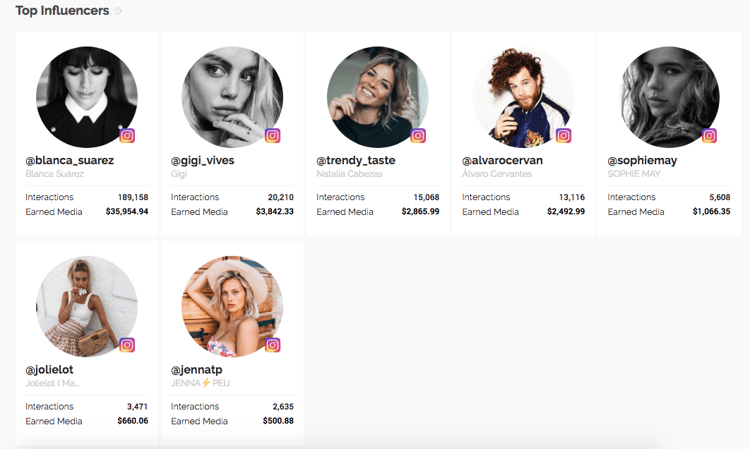Click Álvaro Cervantes profile photo

(523, 97)
